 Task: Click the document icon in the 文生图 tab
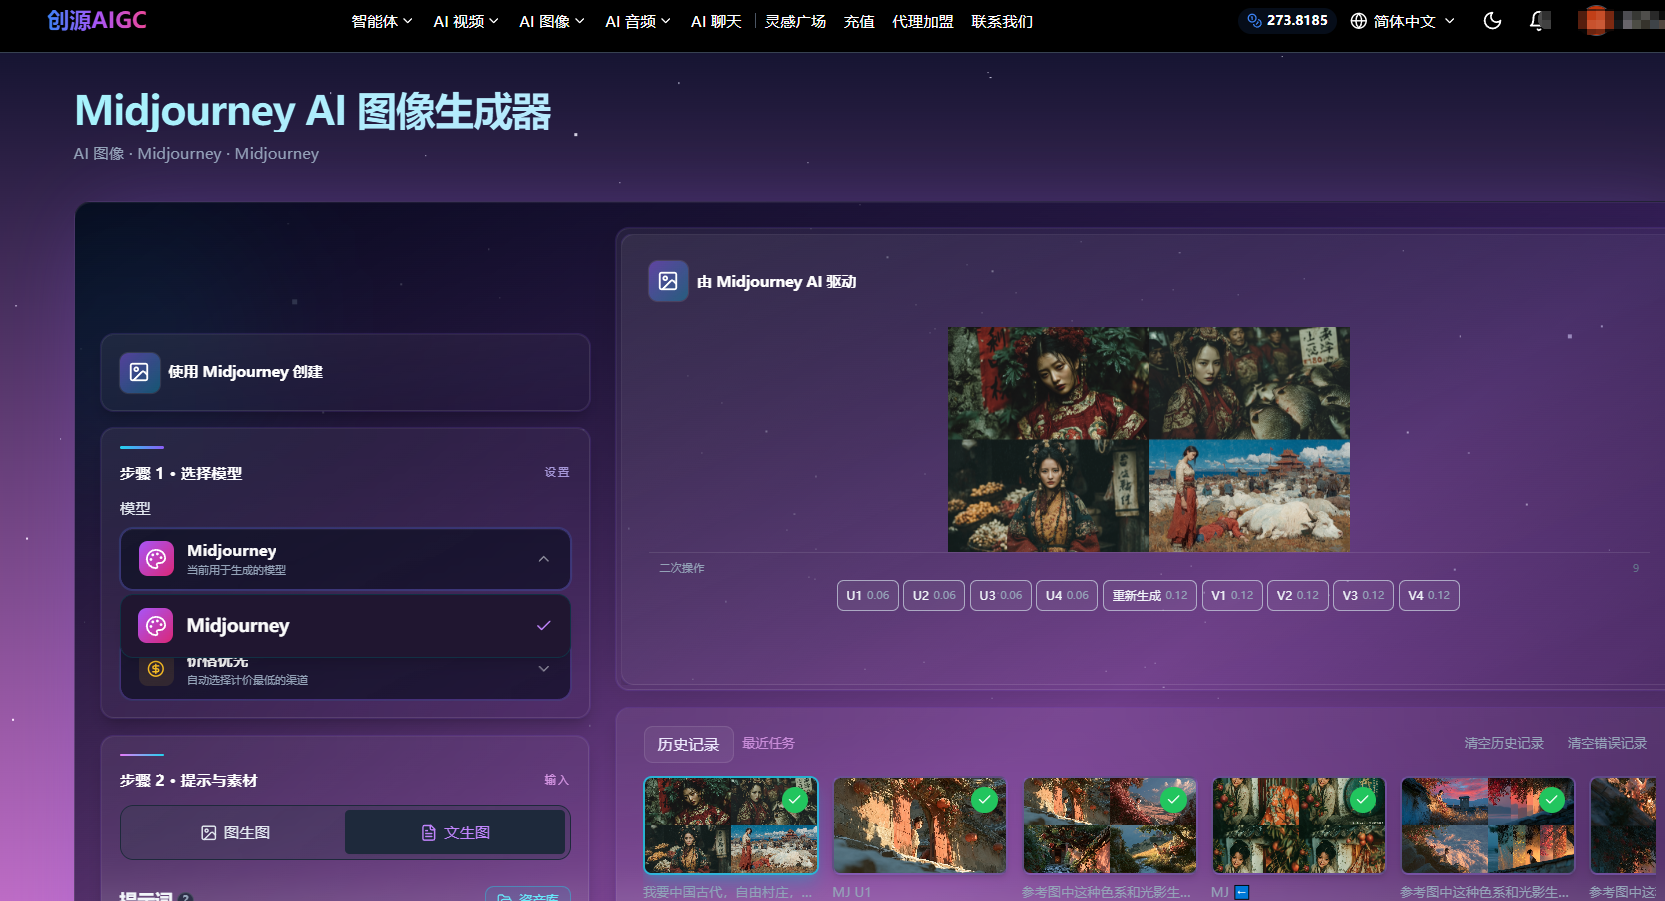429,833
